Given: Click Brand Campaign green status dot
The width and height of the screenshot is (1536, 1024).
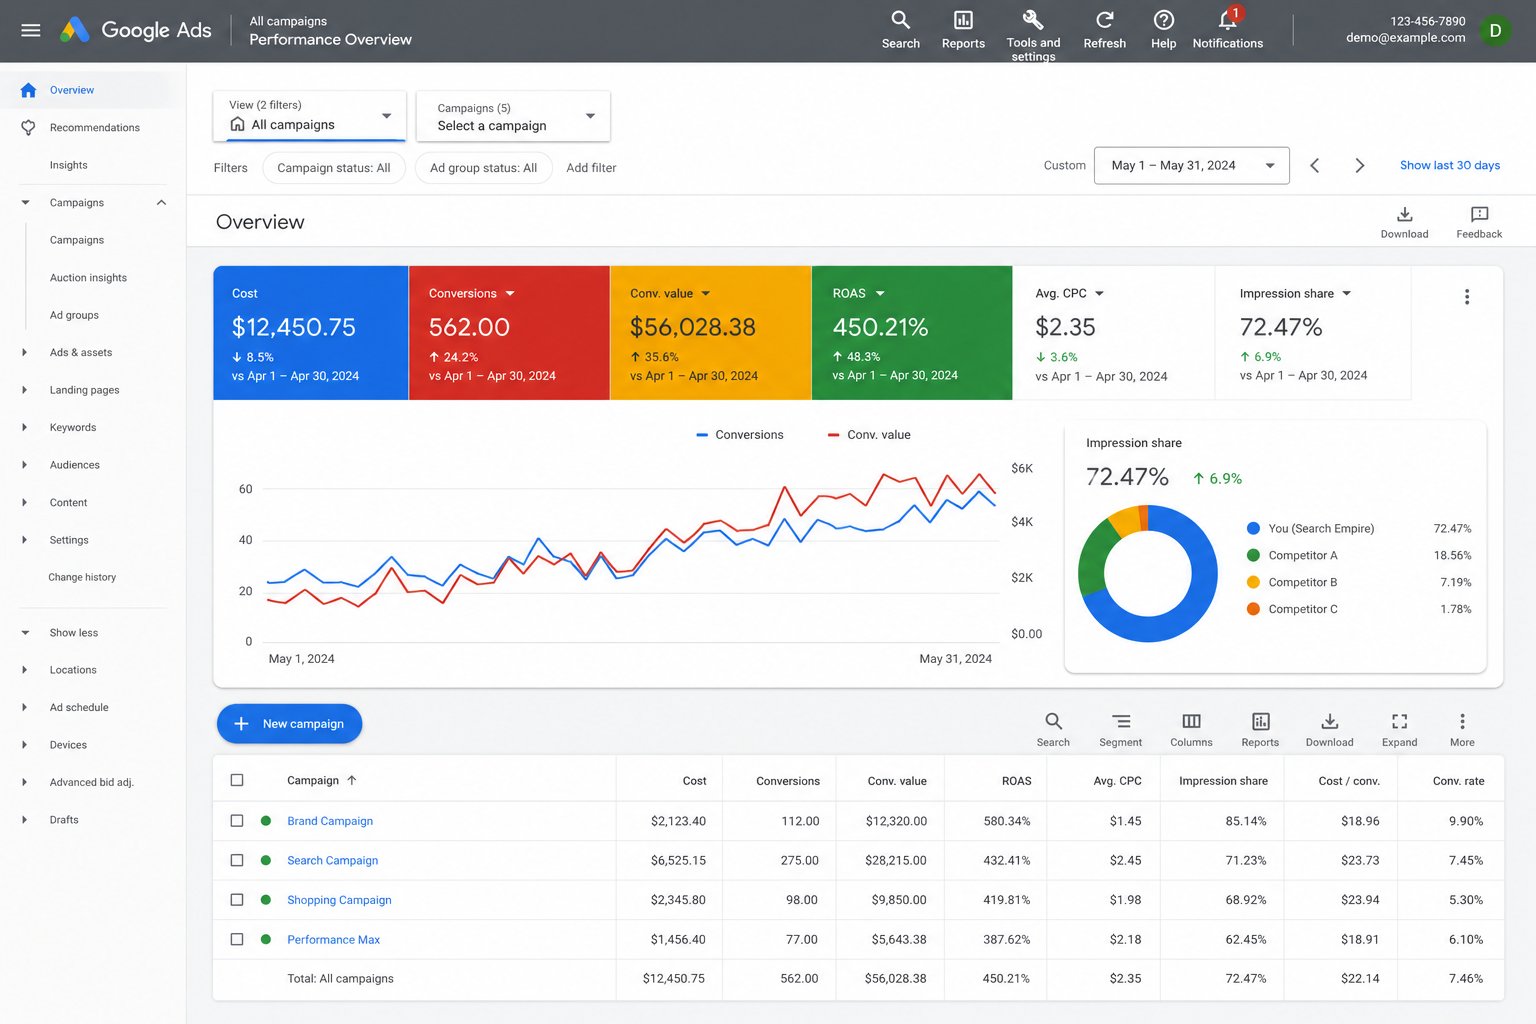Looking at the screenshot, I should (x=266, y=821).
